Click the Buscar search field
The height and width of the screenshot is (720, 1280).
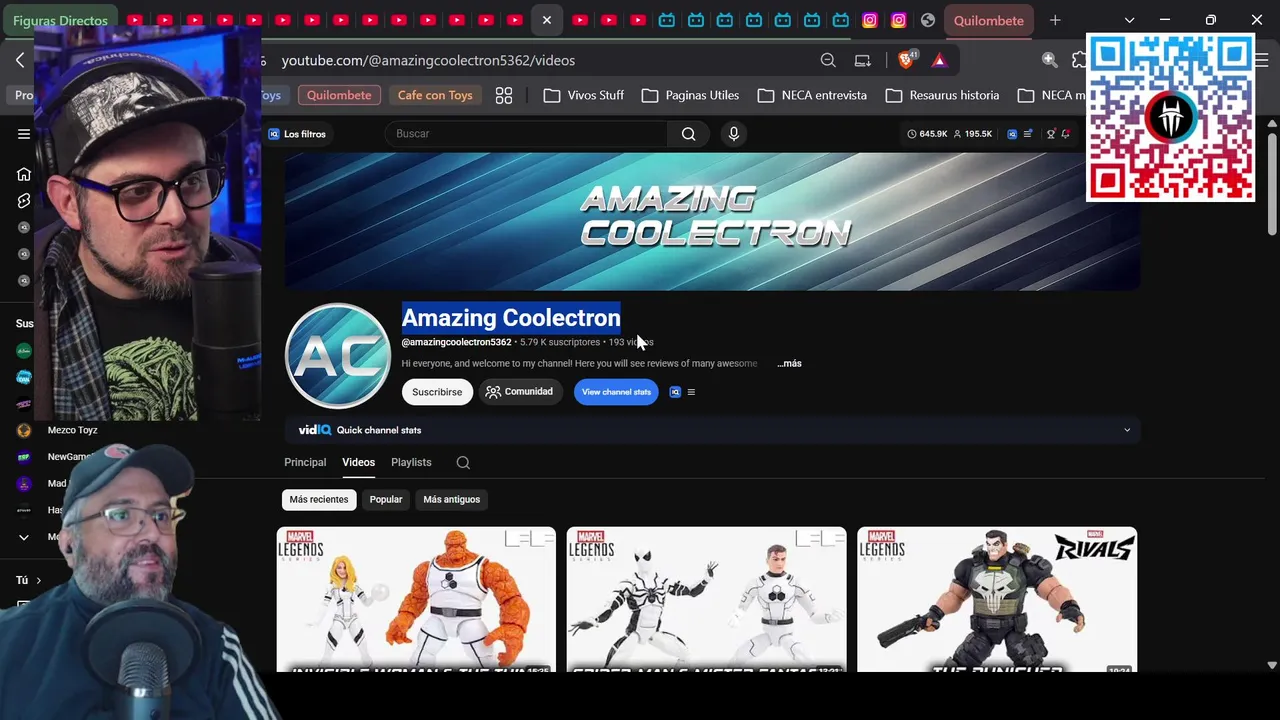click(526, 134)
